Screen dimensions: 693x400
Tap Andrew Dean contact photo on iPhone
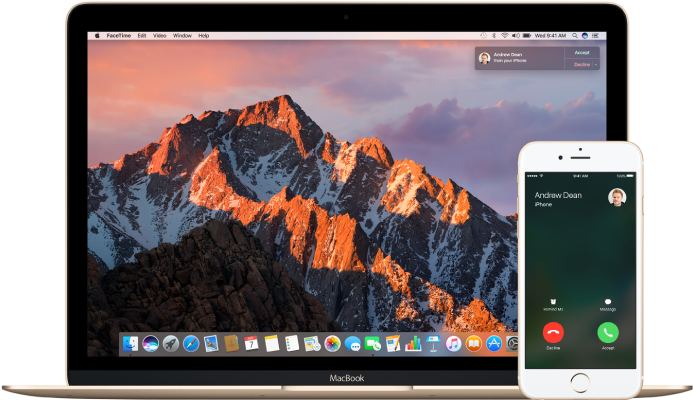[617, 197]
